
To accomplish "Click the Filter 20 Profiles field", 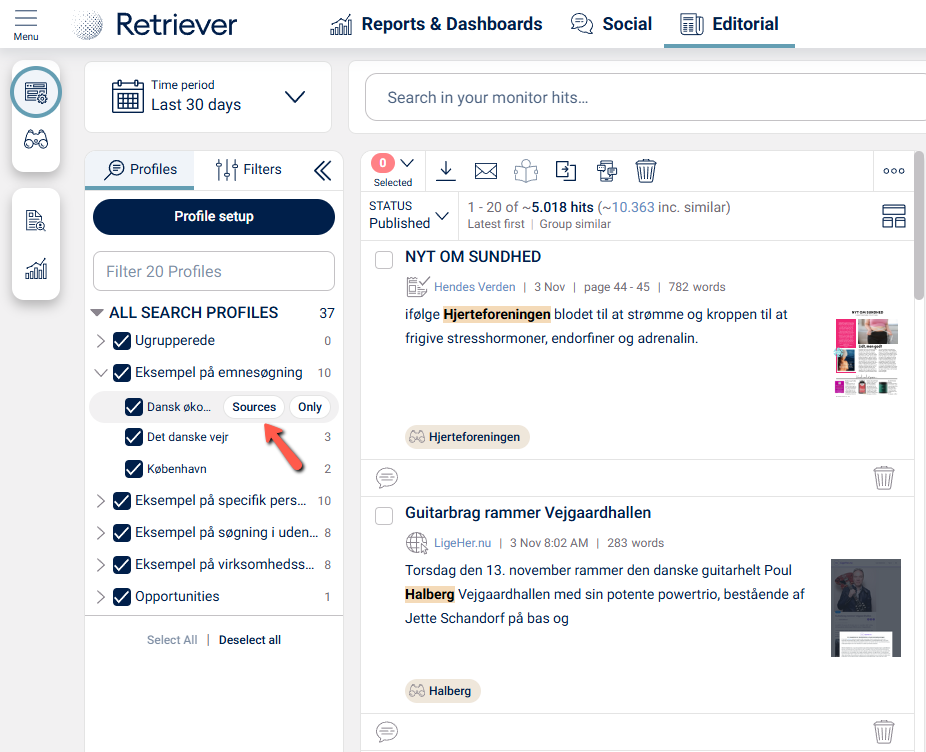I will pos(214,271).
